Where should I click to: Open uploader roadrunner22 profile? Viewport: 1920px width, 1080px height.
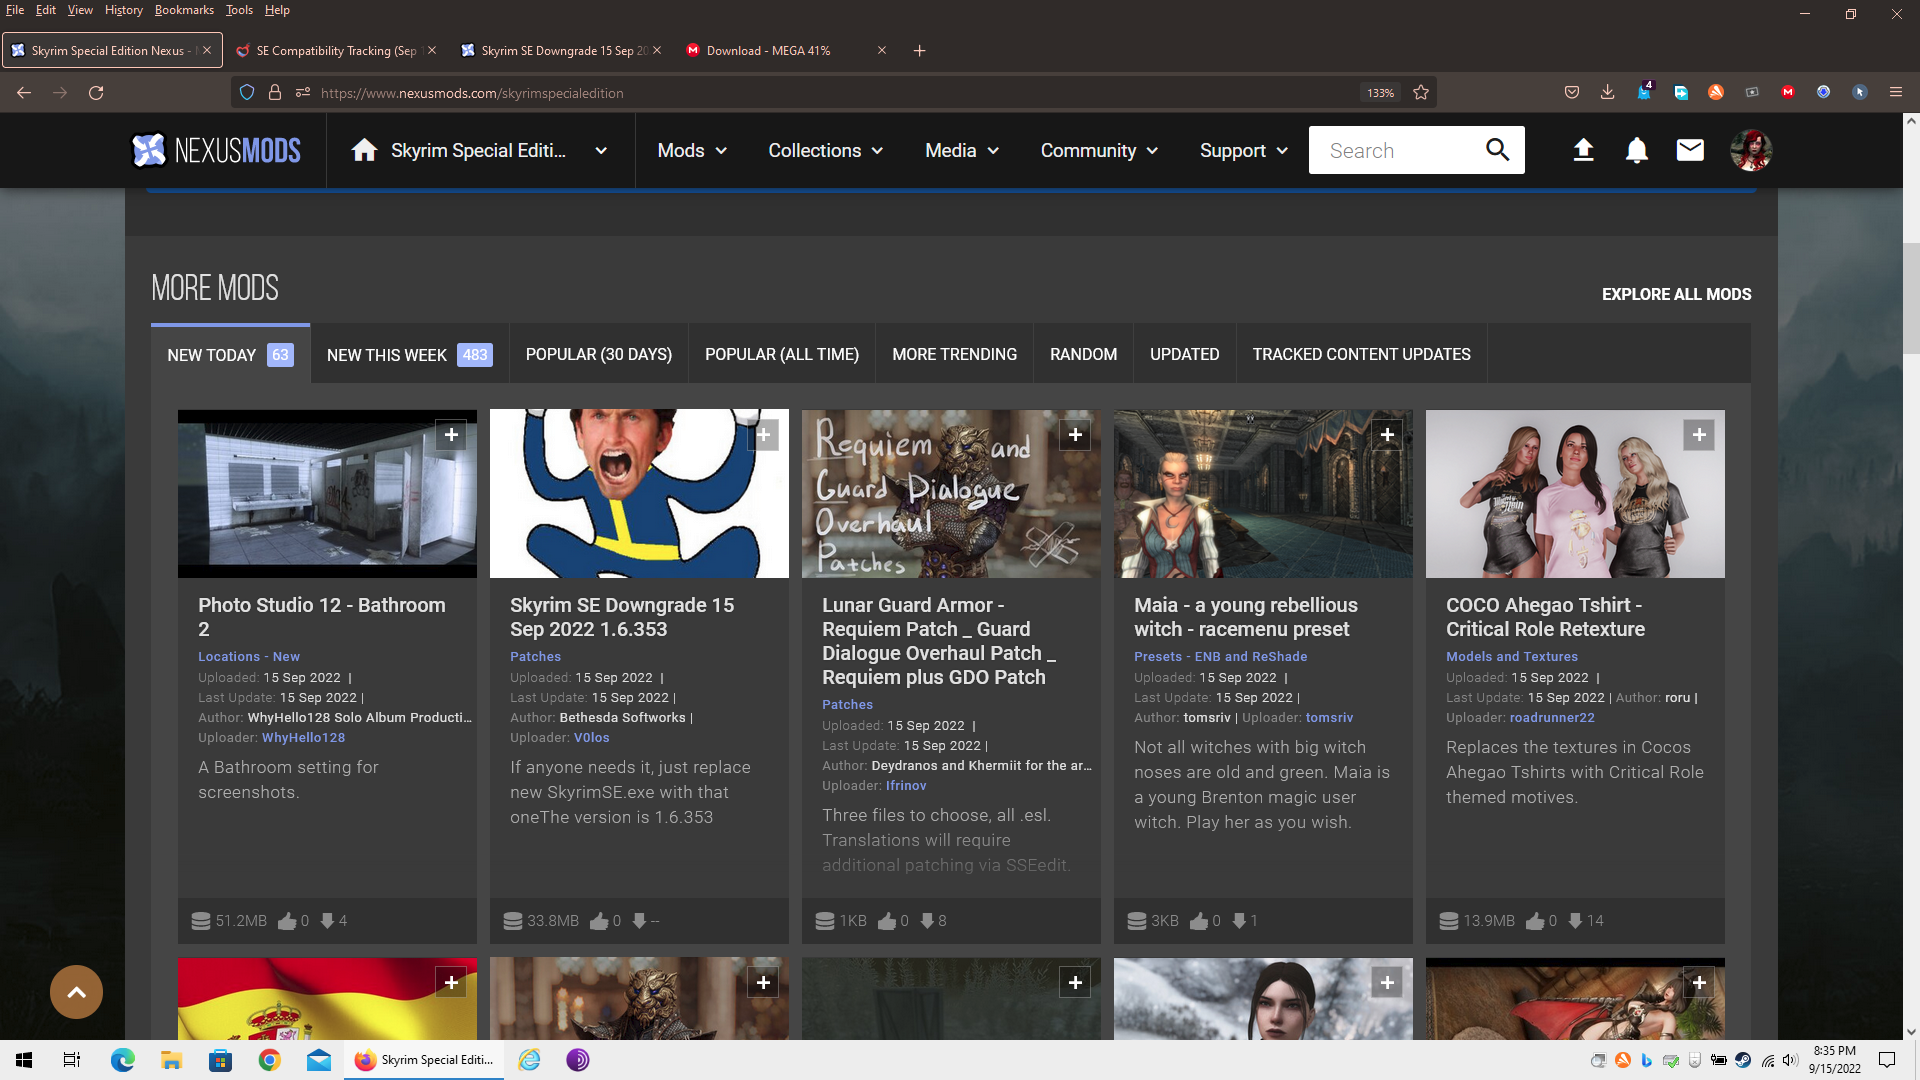[x=1552, y=718]
